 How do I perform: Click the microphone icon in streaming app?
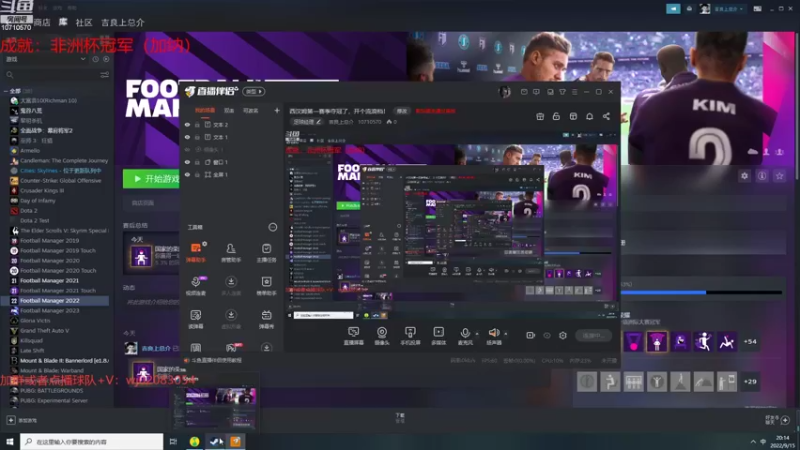point(465,334)
